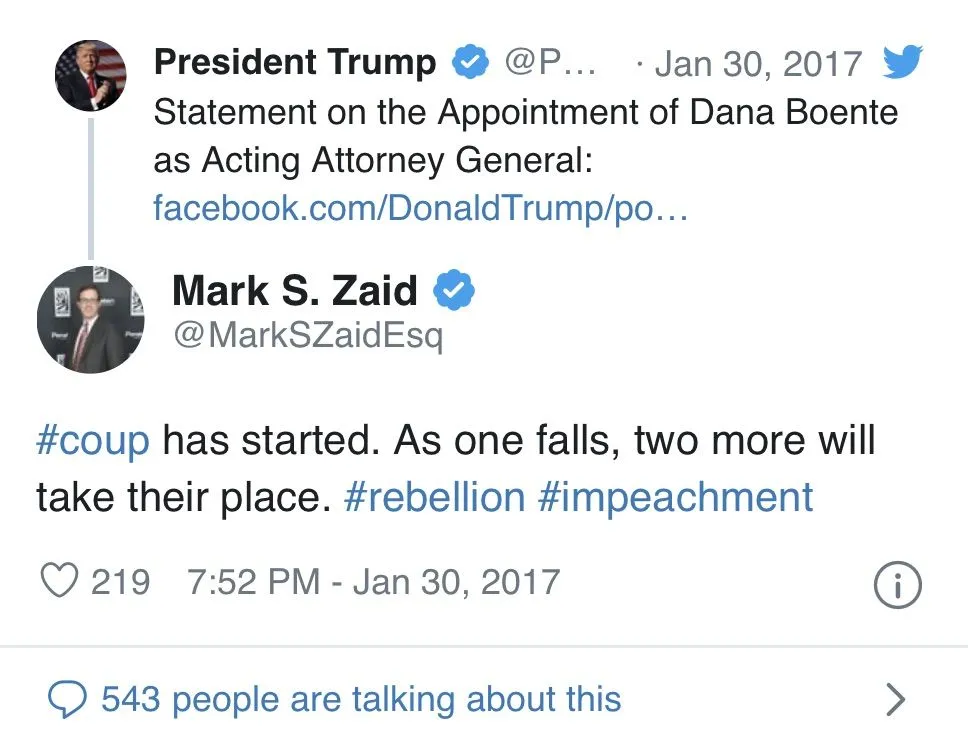
Task: Click the #rebellion hashtag
Action: pyautogui.click(x=433, y=496)
